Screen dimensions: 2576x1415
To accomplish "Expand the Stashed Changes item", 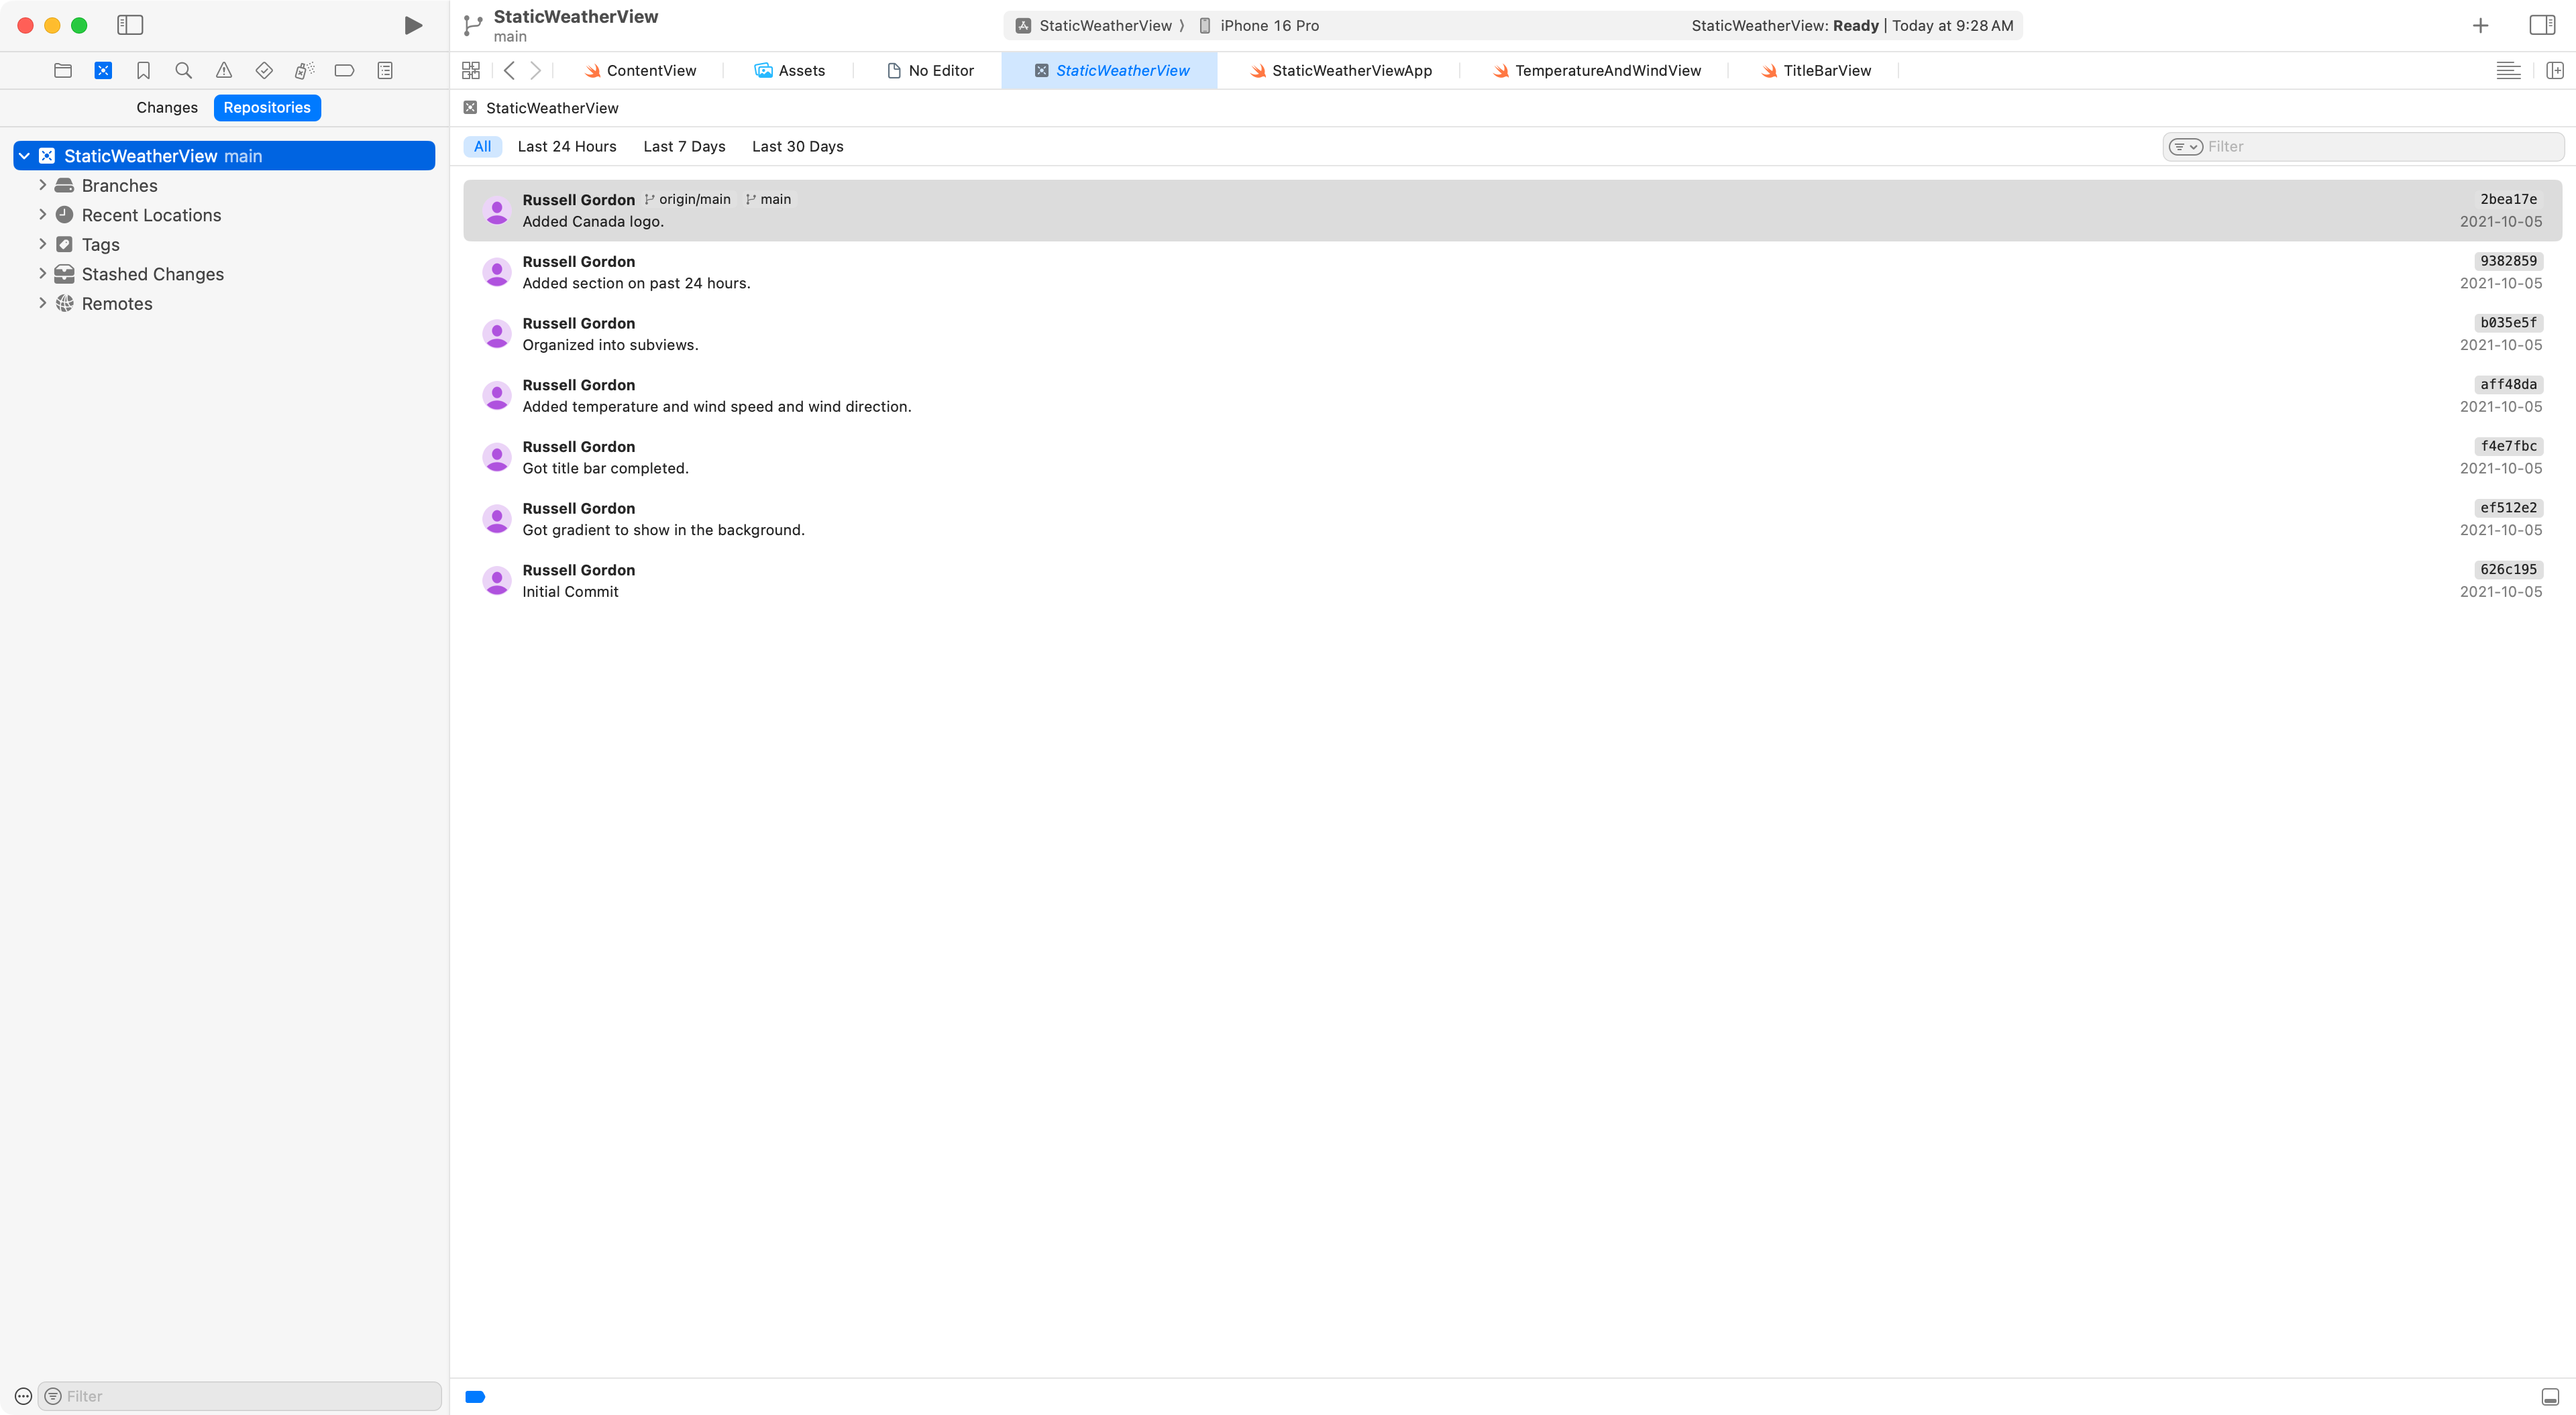I will 42,273.
